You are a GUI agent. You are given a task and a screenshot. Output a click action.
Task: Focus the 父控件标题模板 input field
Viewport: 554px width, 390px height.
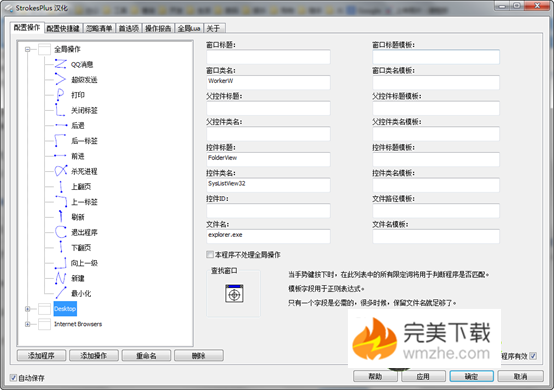(x=436, y=108)
